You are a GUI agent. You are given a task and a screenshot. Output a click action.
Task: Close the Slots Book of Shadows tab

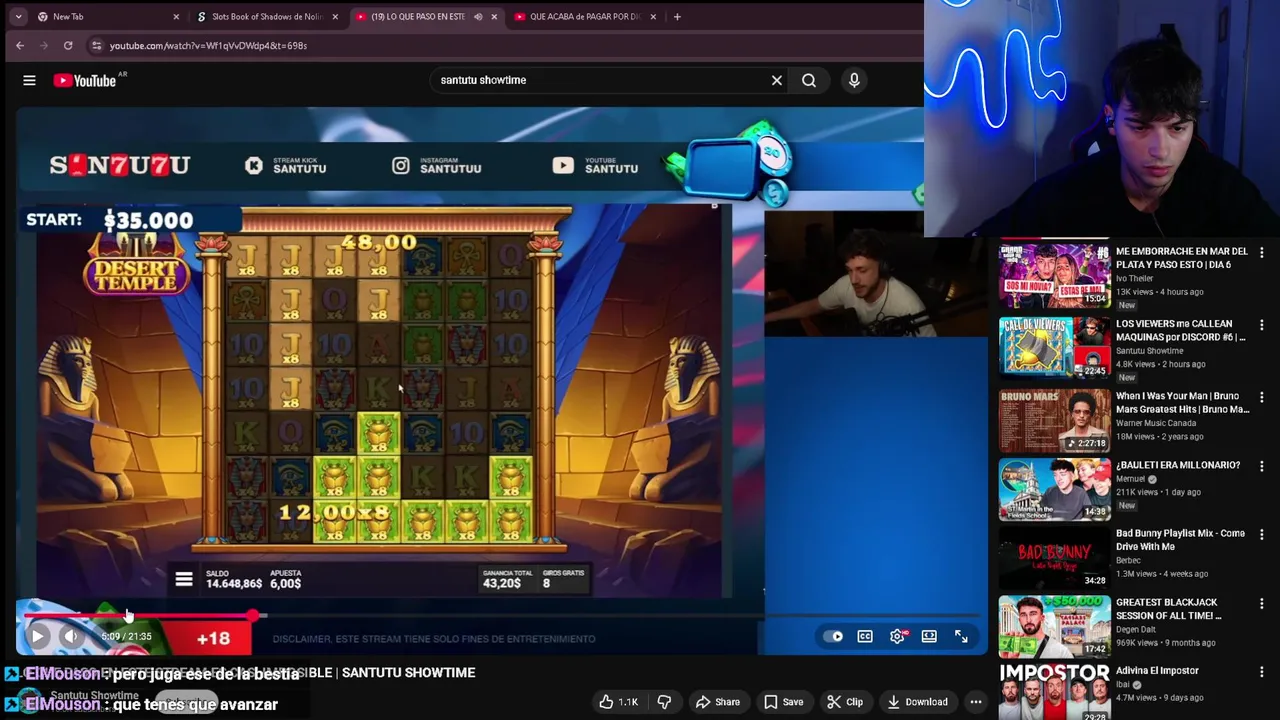click(x=335, y=16)
